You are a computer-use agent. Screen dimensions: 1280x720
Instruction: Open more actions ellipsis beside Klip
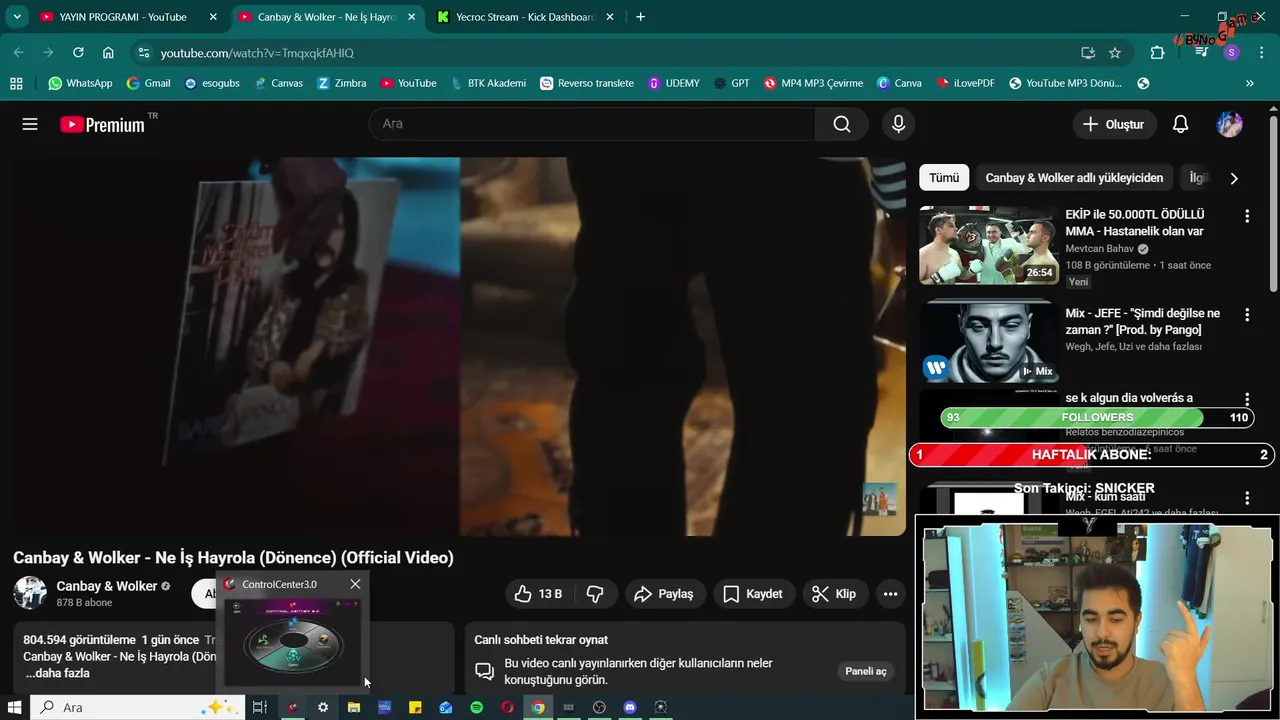(890, 594)
